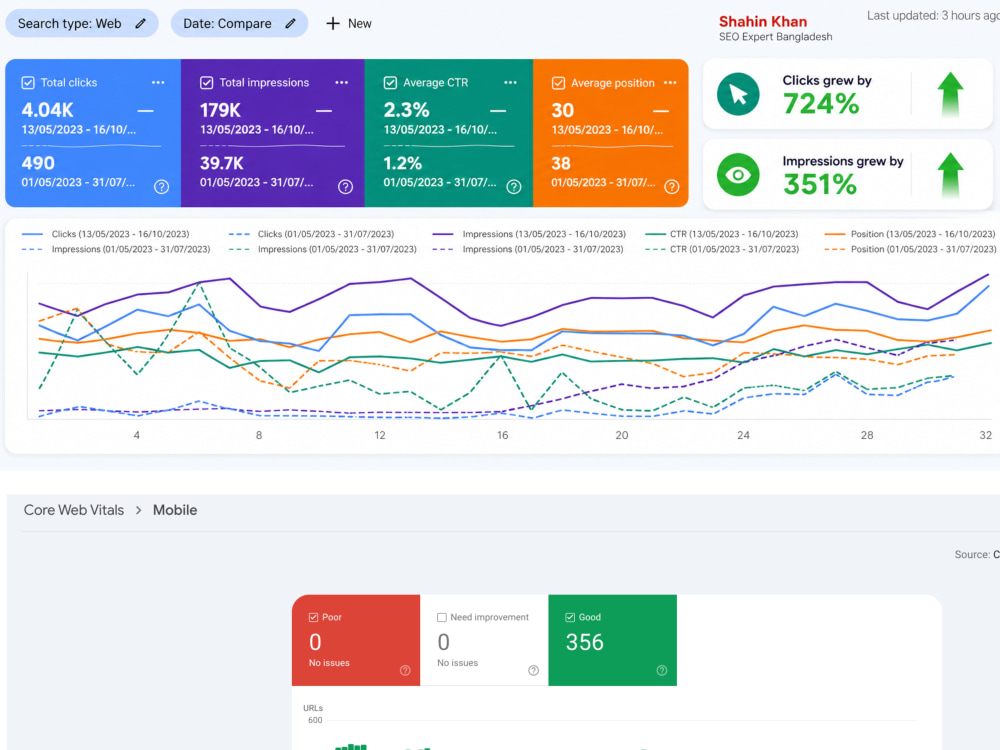Click solid orange Position (13/05/2023 - 16/10/2023) legend
The width and height of the screenshot is (1000, 750).
point(910,234)
